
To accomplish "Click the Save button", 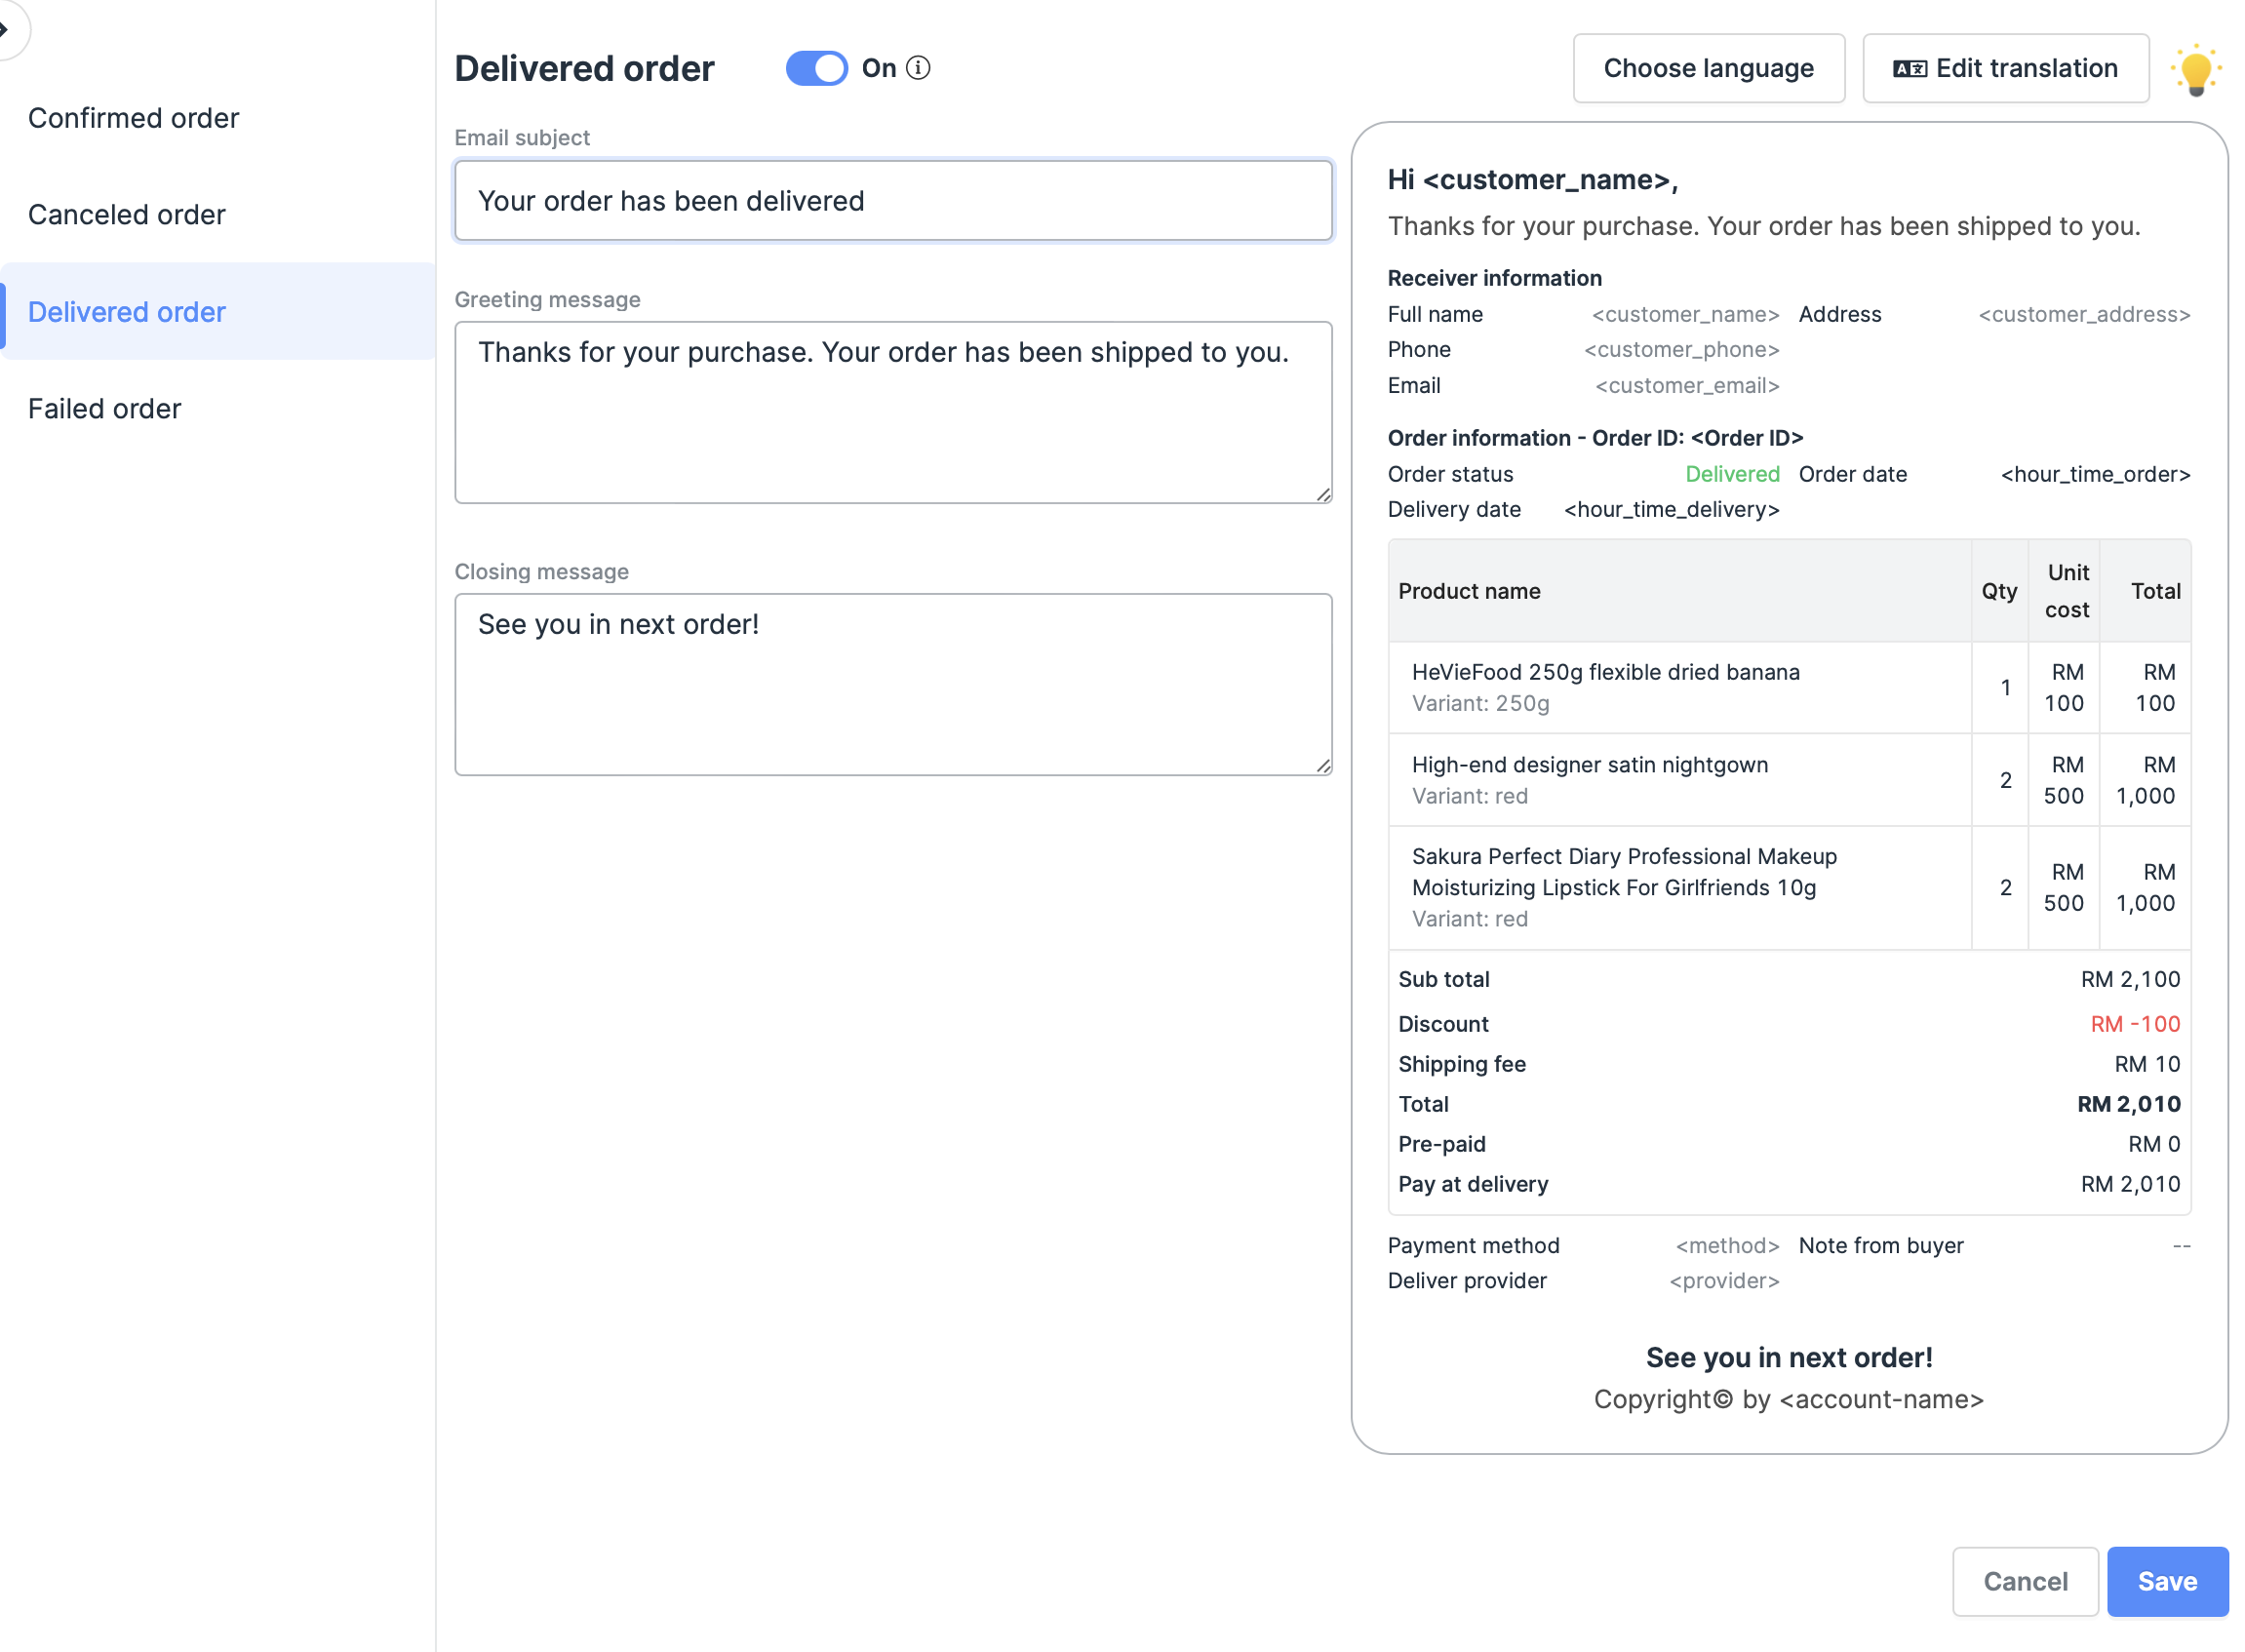I will pos(2166,1581).
